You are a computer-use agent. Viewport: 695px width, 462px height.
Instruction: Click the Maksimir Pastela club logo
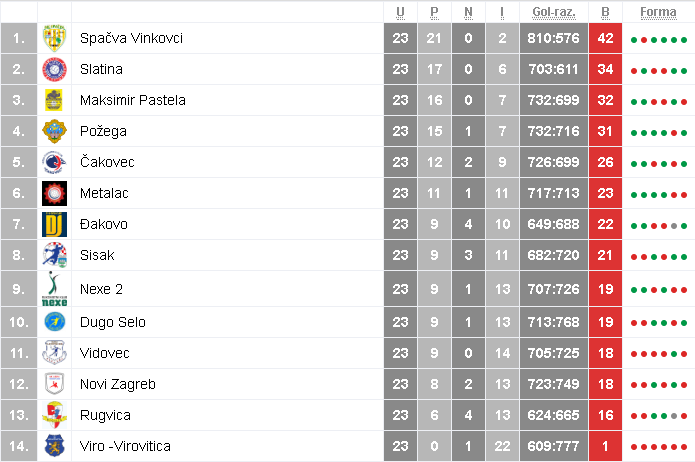coord(53,101)
